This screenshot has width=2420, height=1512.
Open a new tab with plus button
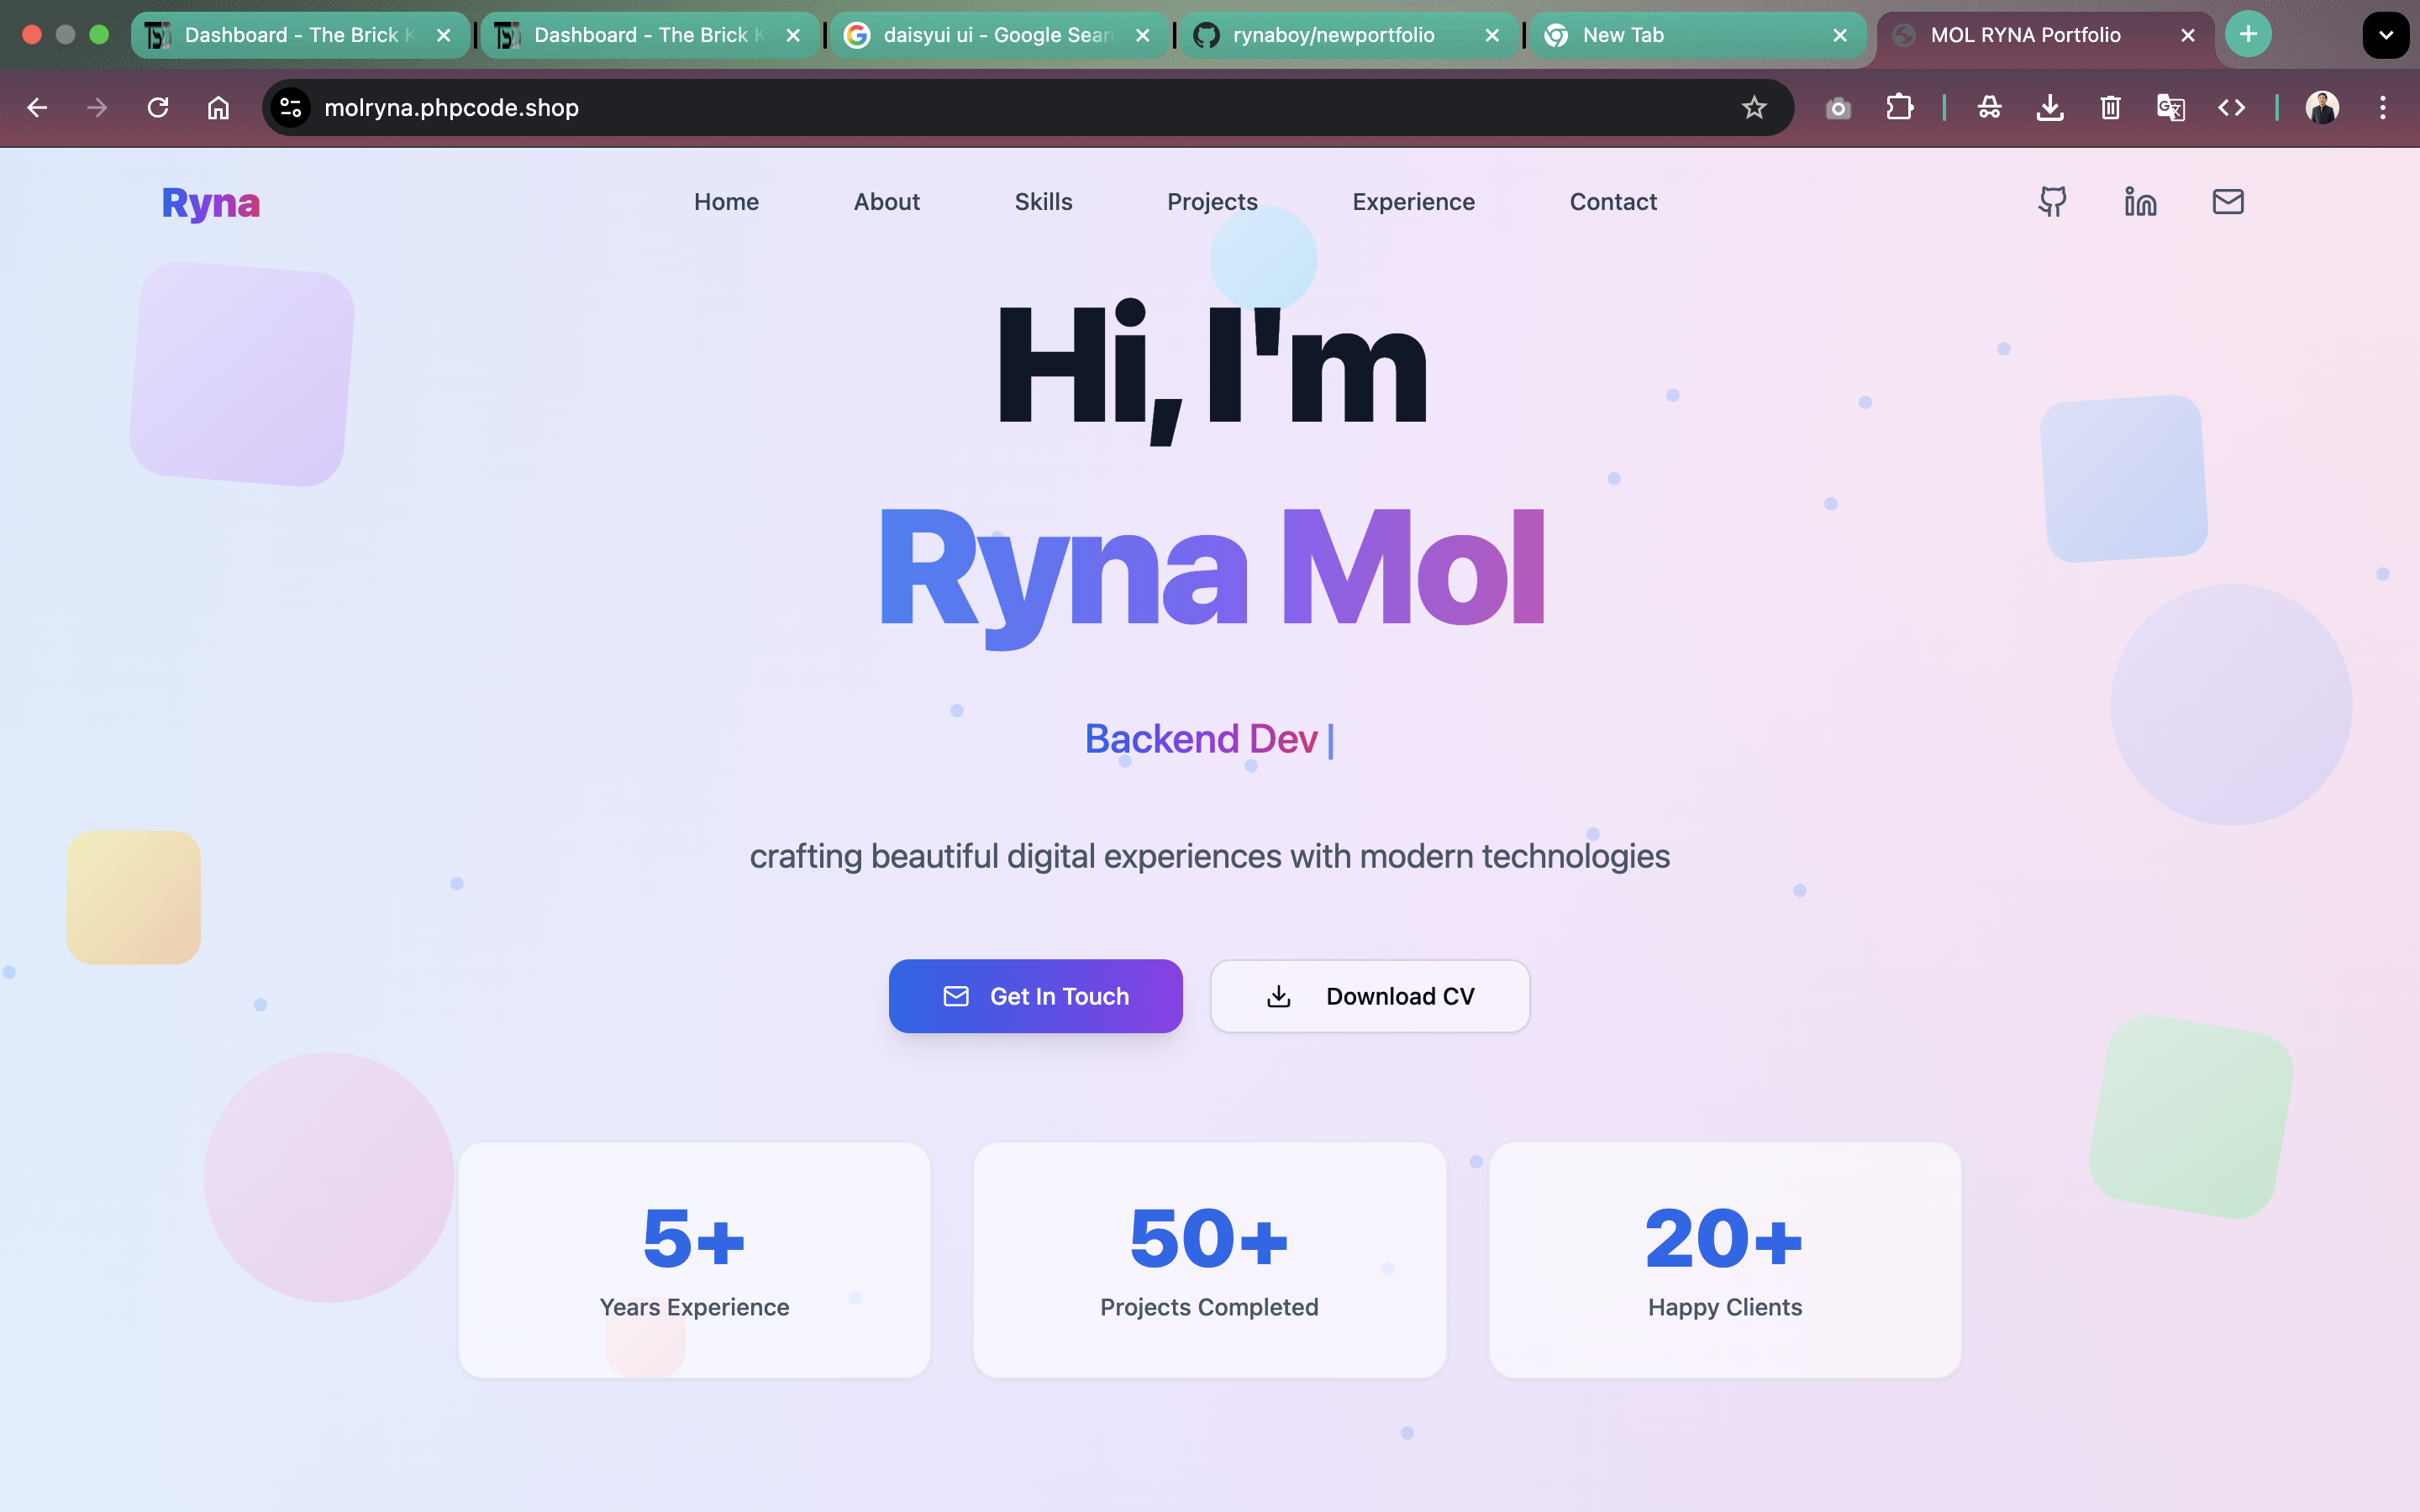pyautogui.click(x=2248, y=35)
